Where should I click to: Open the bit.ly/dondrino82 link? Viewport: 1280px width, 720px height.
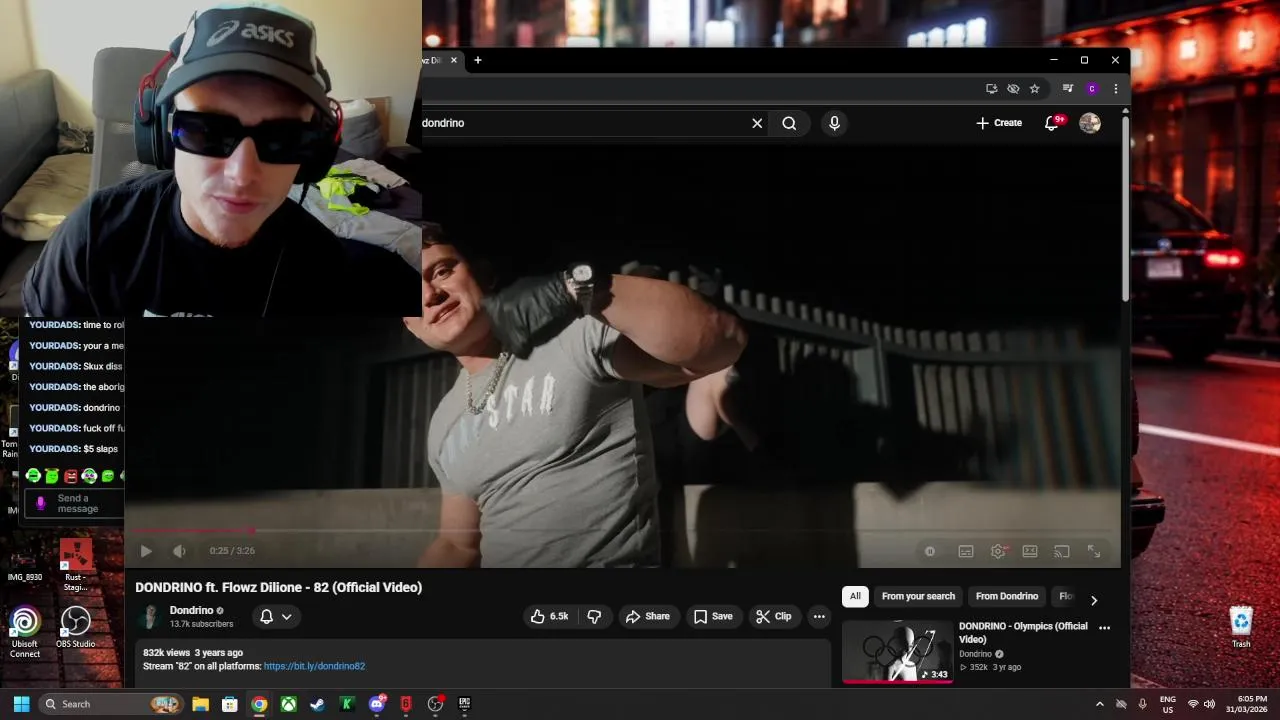[314, 666]
